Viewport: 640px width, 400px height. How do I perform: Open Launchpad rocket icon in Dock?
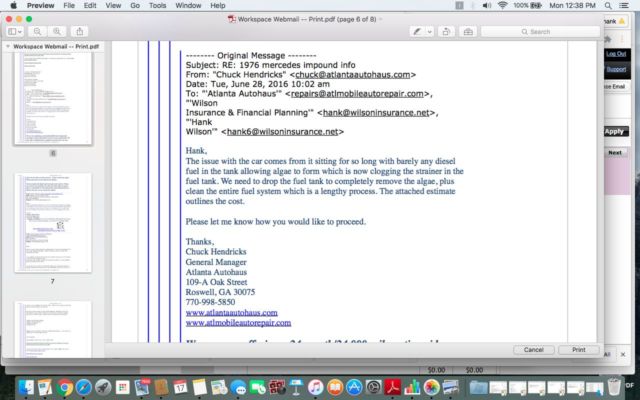point(103,387)
